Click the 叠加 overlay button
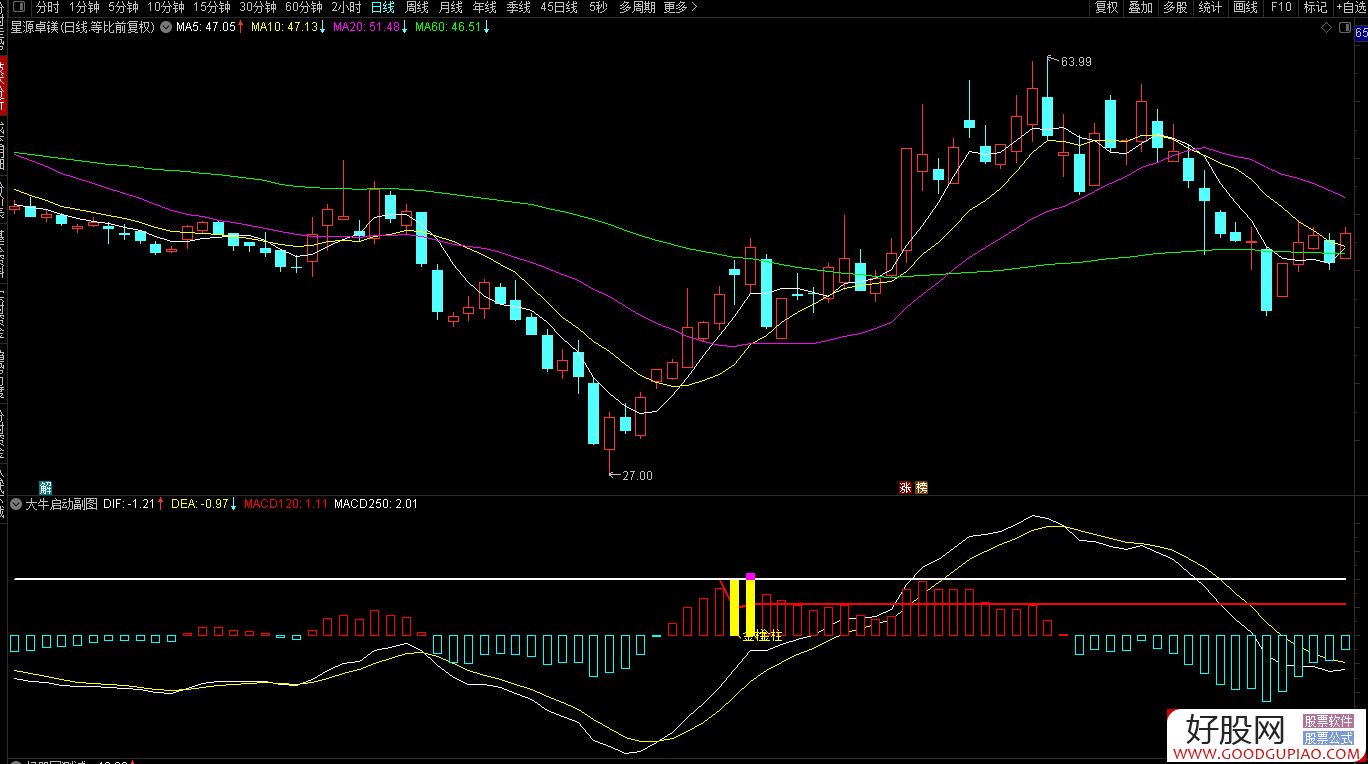The height and width of the screenshot is (764, 1368). pos(1141,7)
